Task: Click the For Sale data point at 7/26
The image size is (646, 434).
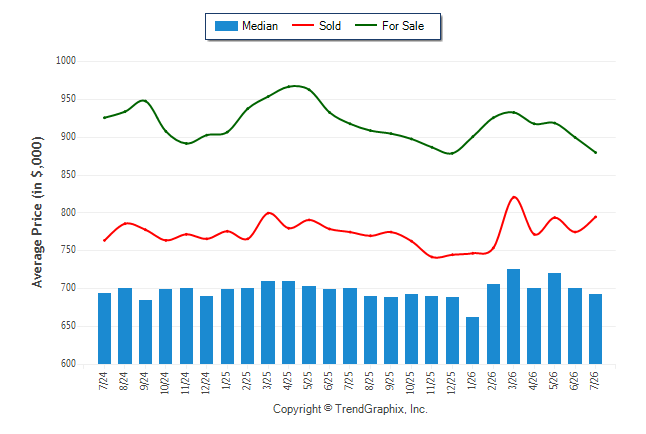Action: [x=595, y=152]
